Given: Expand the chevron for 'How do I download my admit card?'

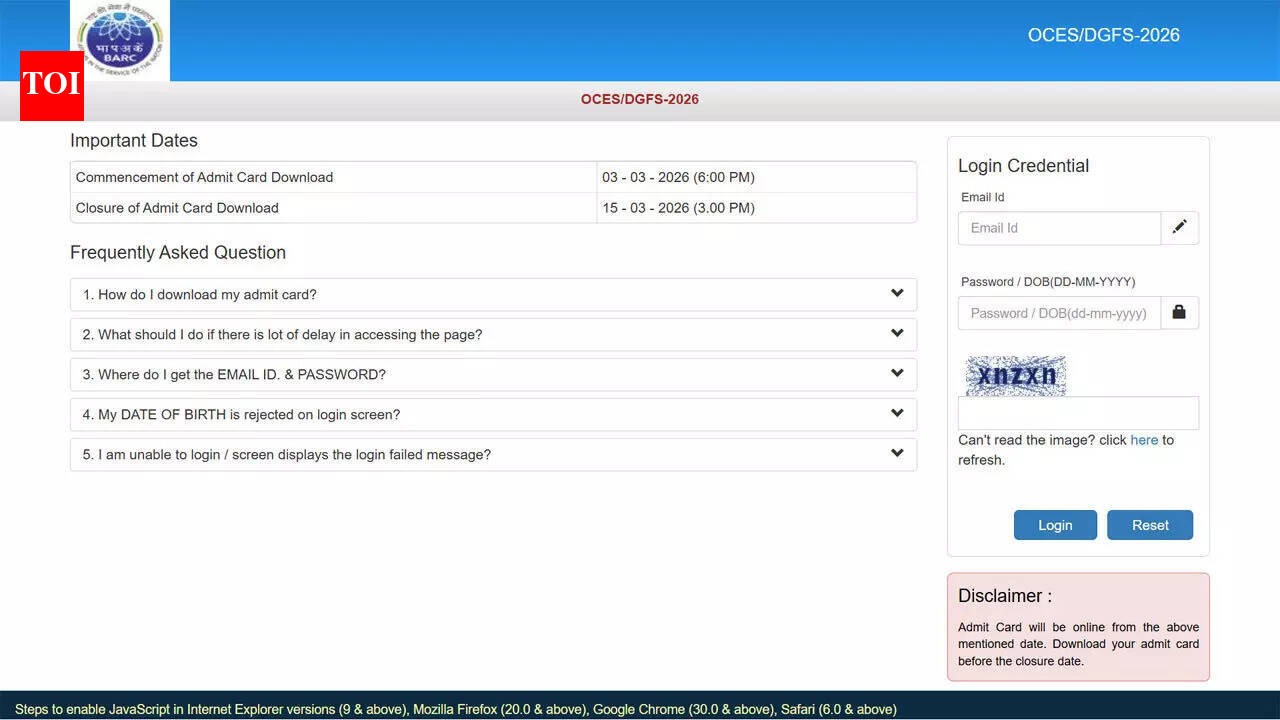Looking at the screenshot, I should tap(897, 294).
